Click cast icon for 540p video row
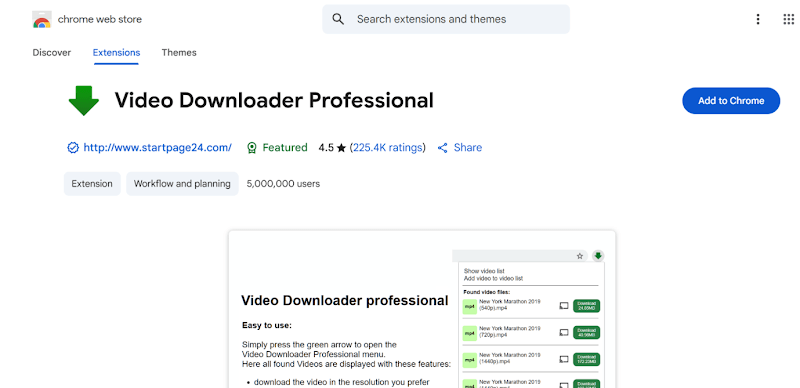The width and height of the screenshot is (800, 388). pos(563,306)
